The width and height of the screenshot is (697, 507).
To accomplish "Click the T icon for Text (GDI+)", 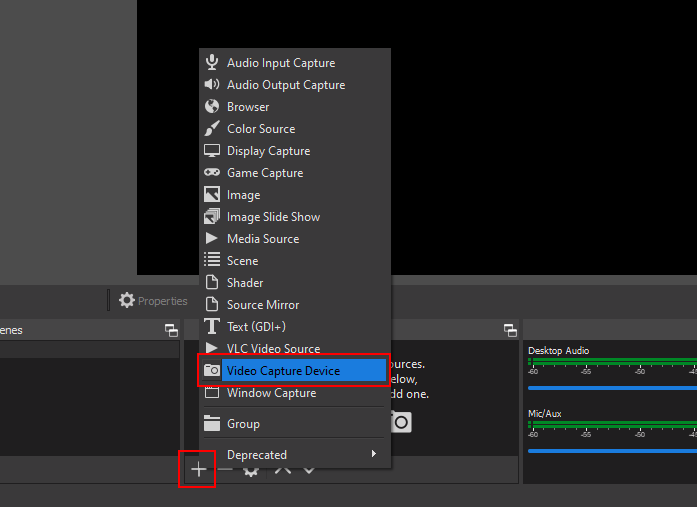I will tap(212, 326).
